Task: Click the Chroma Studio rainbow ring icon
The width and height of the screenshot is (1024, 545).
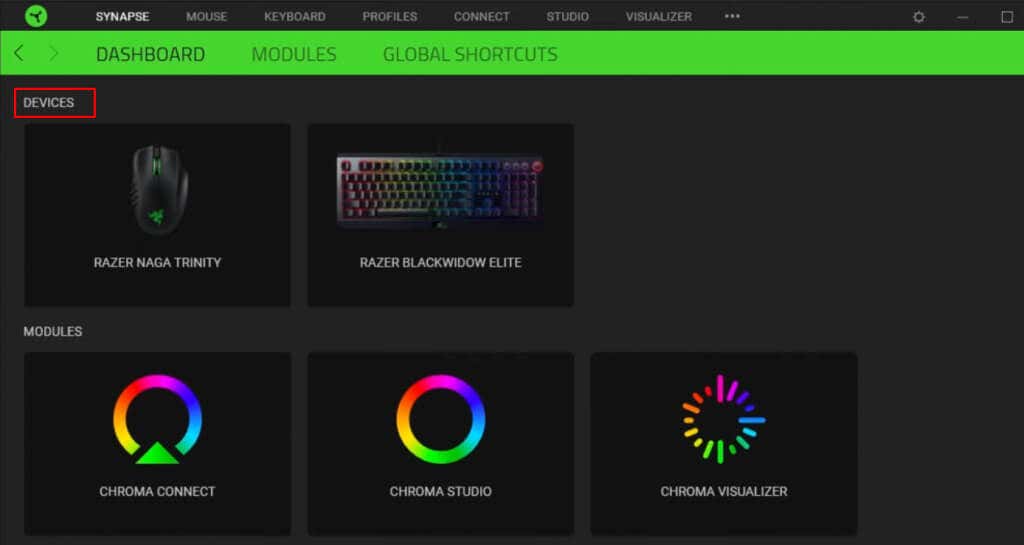Action: (x=441, y=419)
